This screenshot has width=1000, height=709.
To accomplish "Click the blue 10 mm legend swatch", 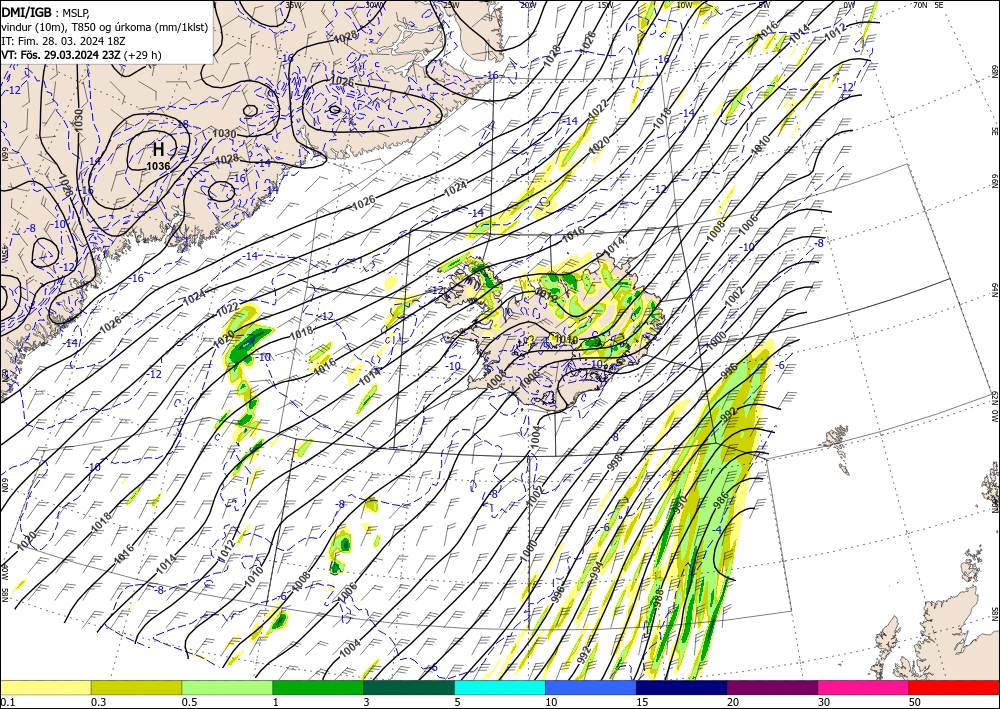I will coord(591,687).
